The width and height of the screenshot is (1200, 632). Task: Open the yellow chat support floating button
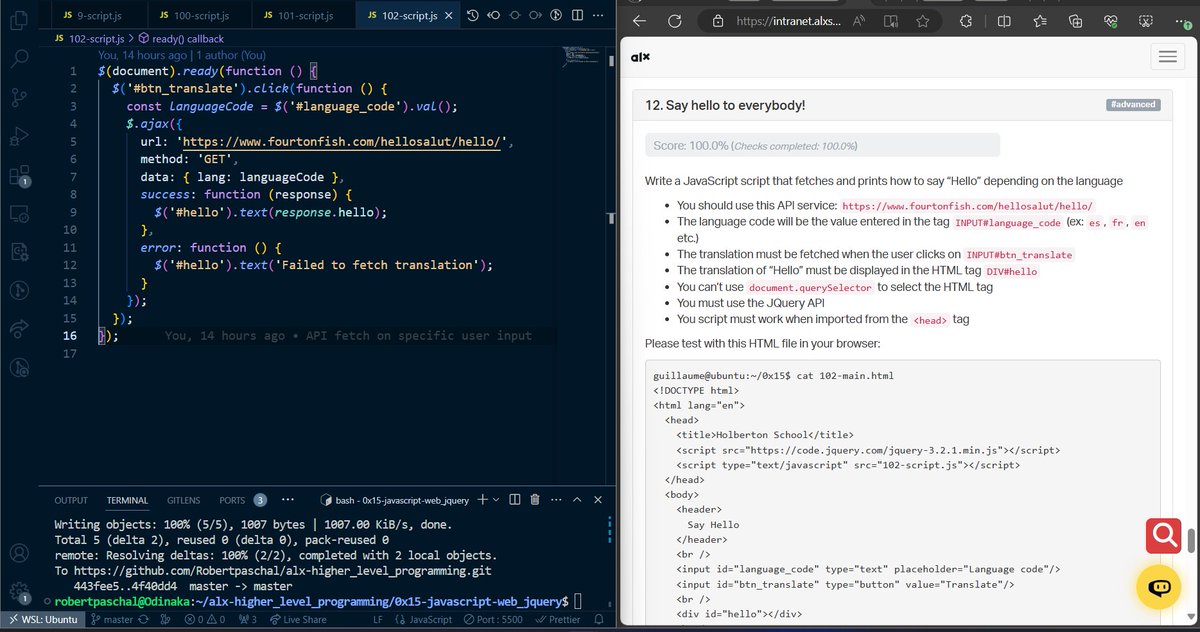coord(1160,587)
